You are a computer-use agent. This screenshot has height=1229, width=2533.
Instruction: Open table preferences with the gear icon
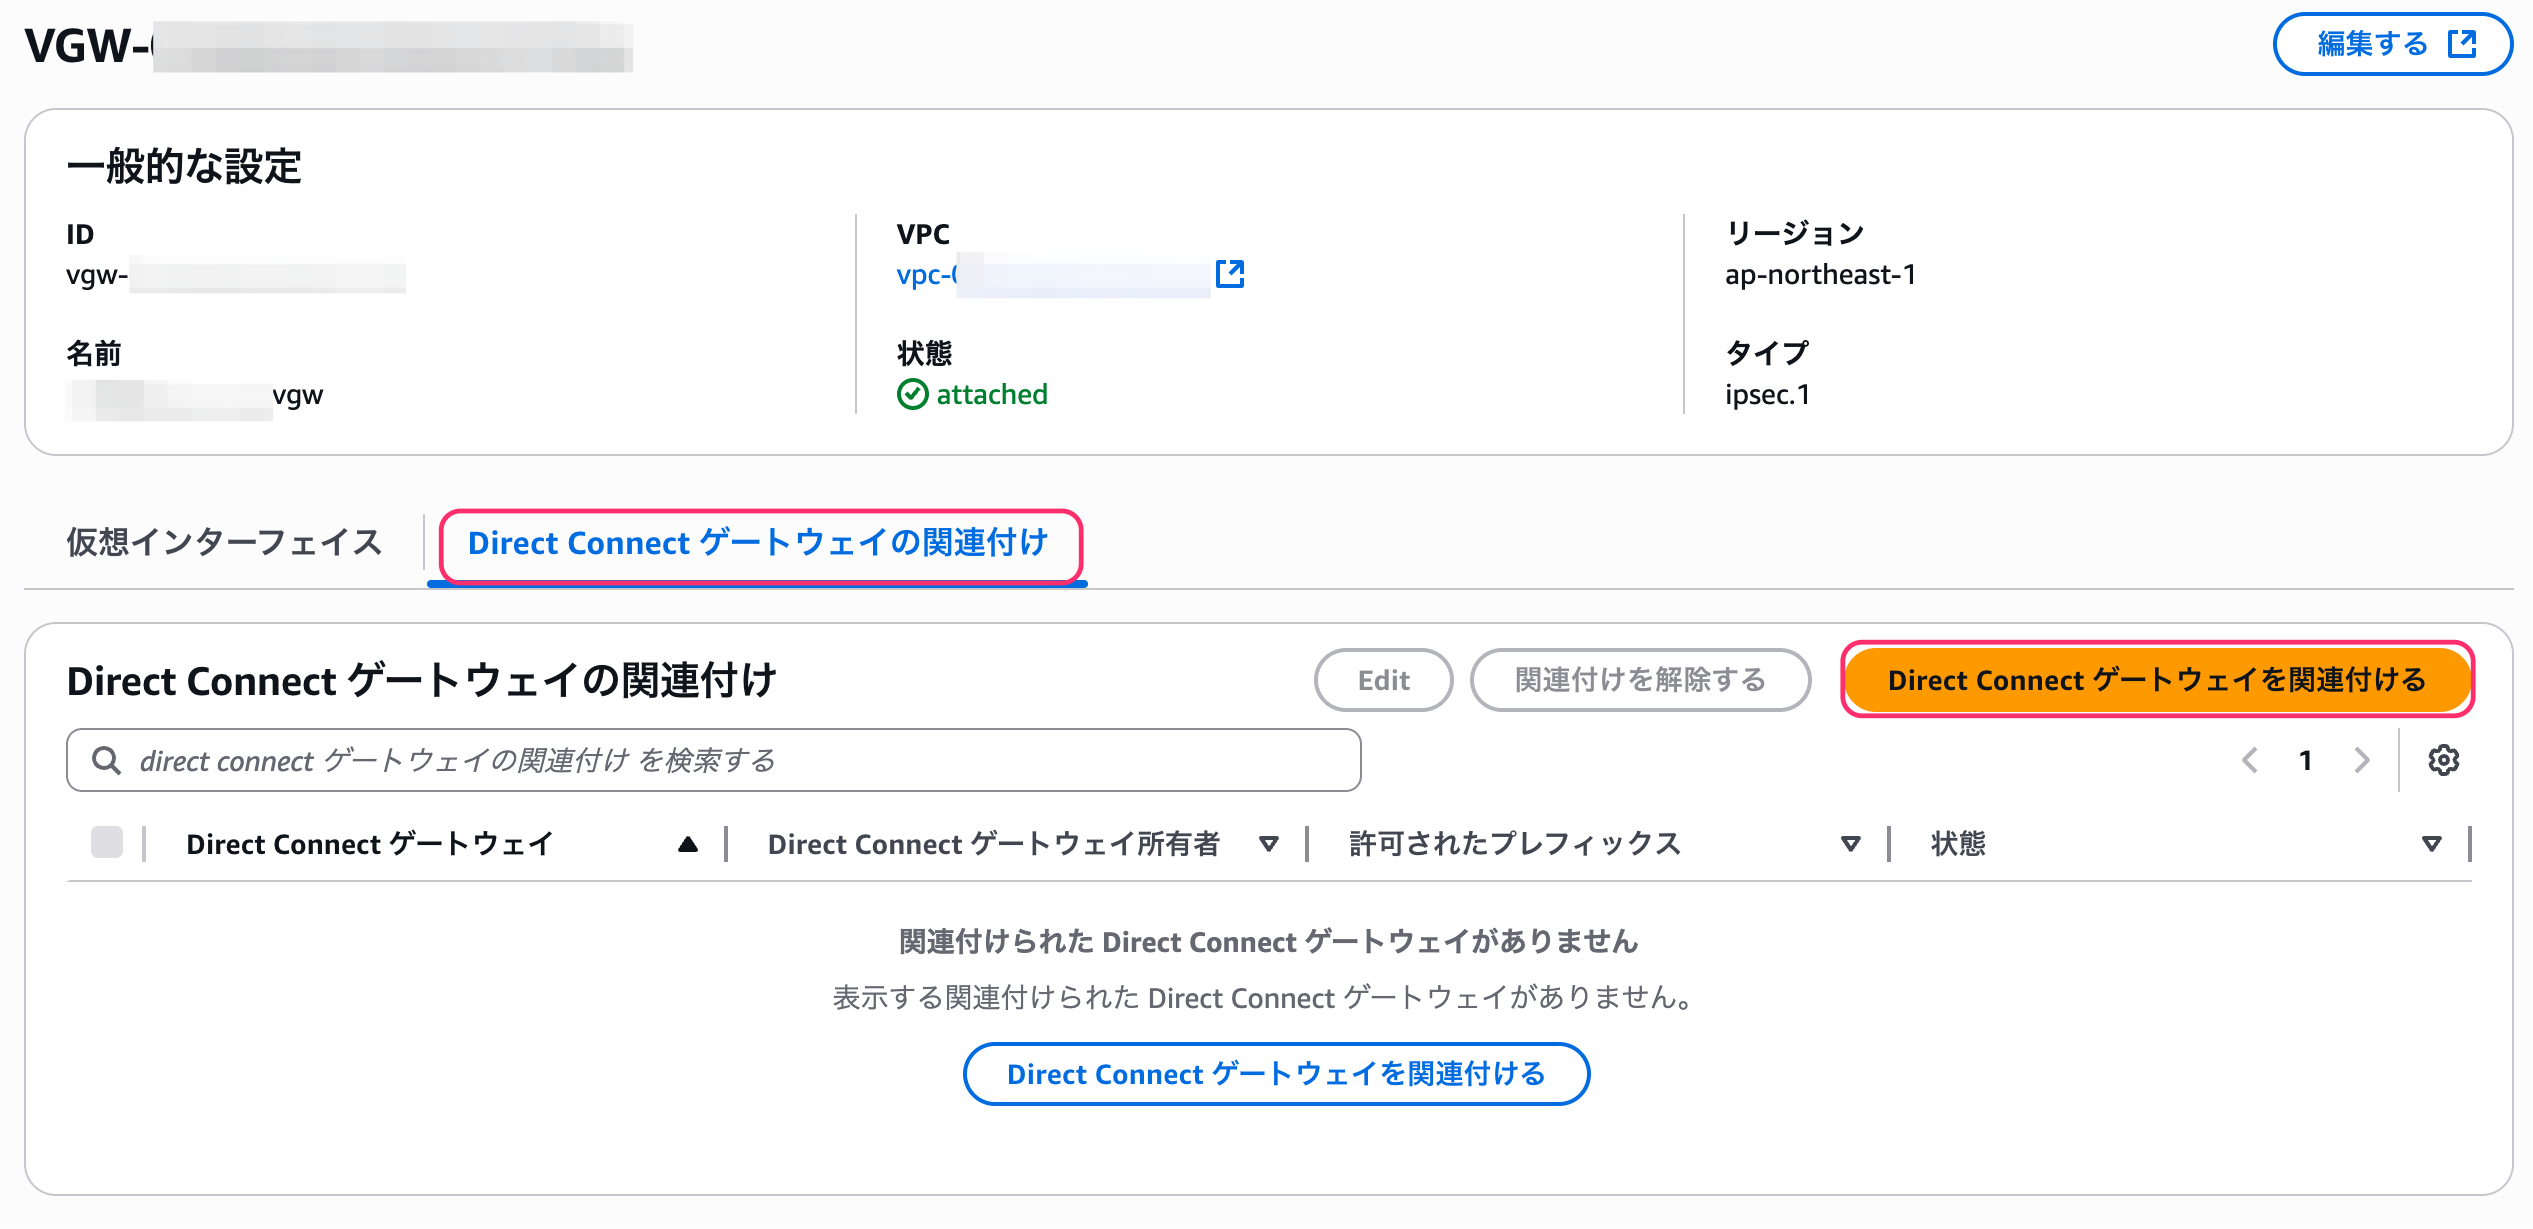pos(2444,760)
